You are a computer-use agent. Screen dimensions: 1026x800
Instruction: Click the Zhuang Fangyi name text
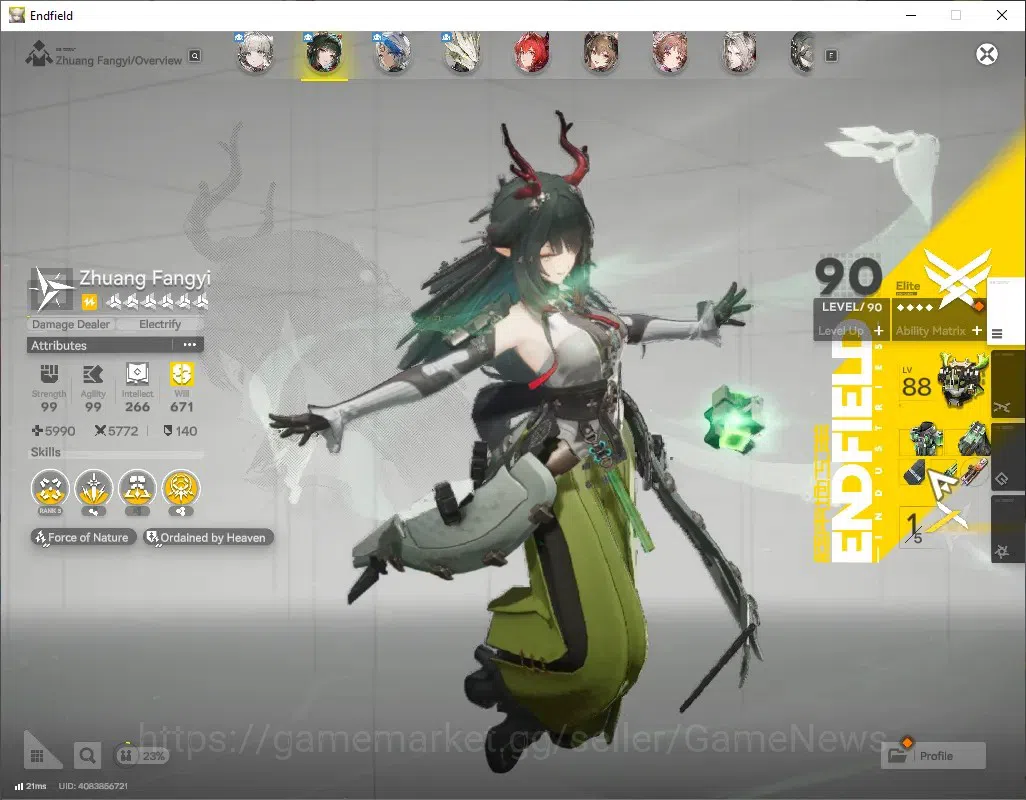pyautogui.click(x=145, y=279)
